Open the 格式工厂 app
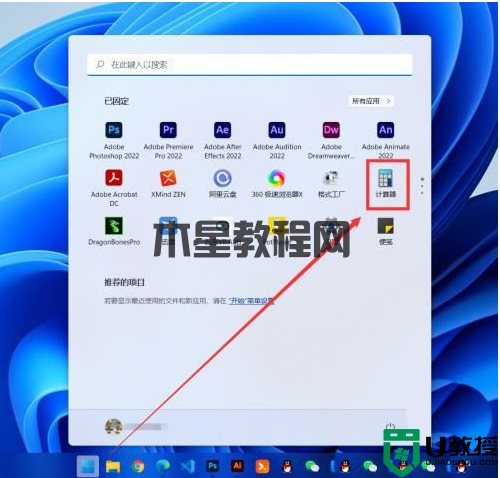 [x=331, y=184]
